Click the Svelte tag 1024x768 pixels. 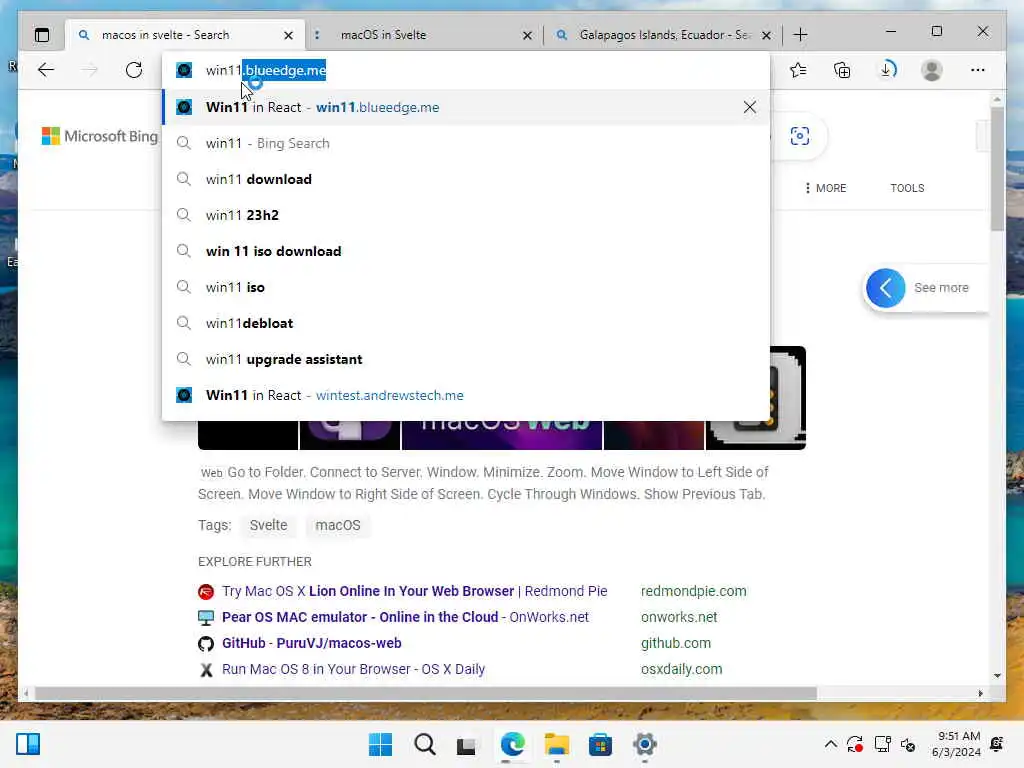click(268, 525)
